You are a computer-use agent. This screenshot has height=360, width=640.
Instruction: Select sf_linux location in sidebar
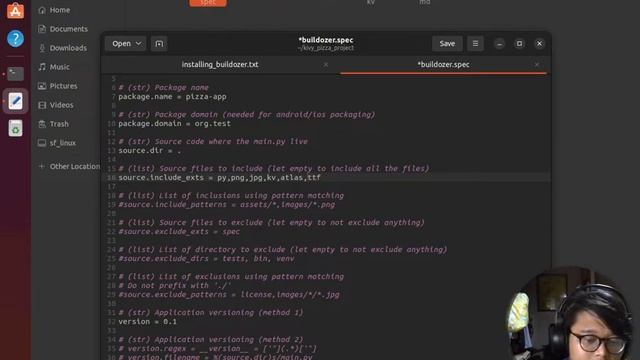[62, 143]
